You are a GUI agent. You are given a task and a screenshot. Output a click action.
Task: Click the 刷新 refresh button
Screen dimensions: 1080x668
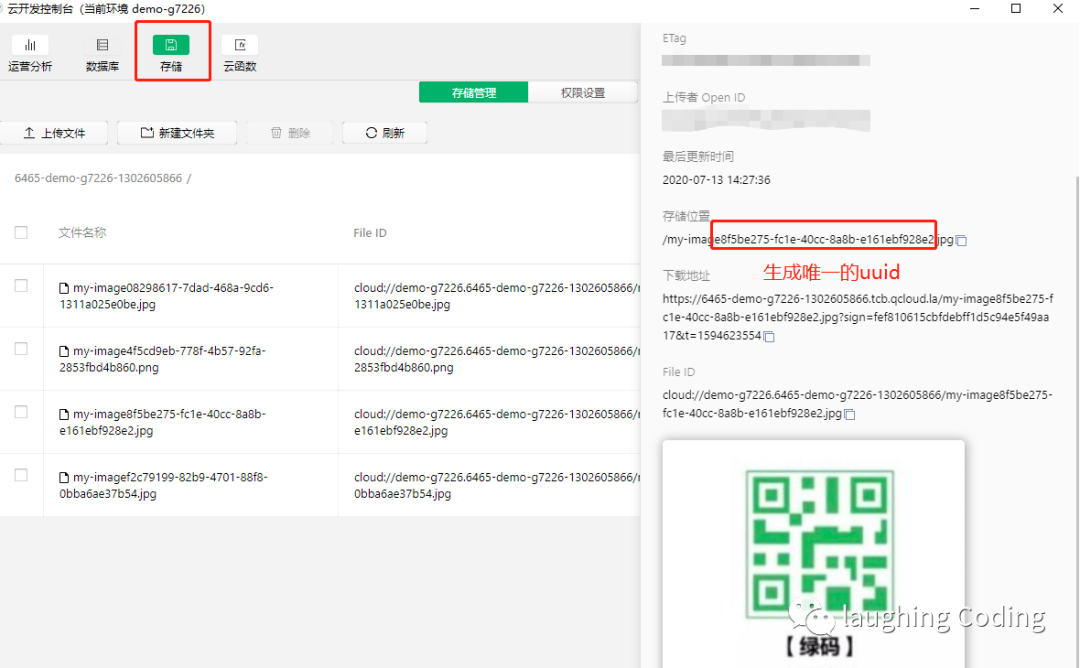(x=384, y=133)
